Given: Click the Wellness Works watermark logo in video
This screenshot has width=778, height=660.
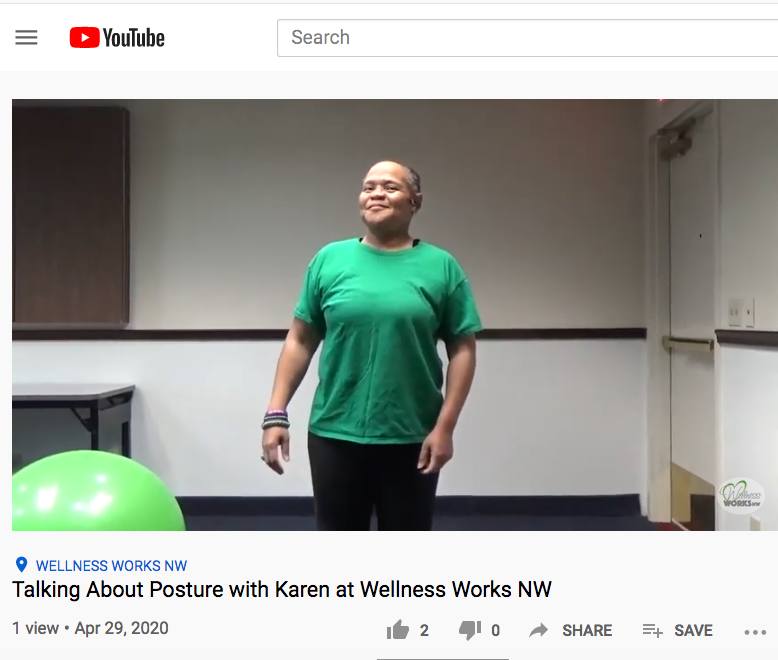Looking at the screenshot, I should click(740, 495).
